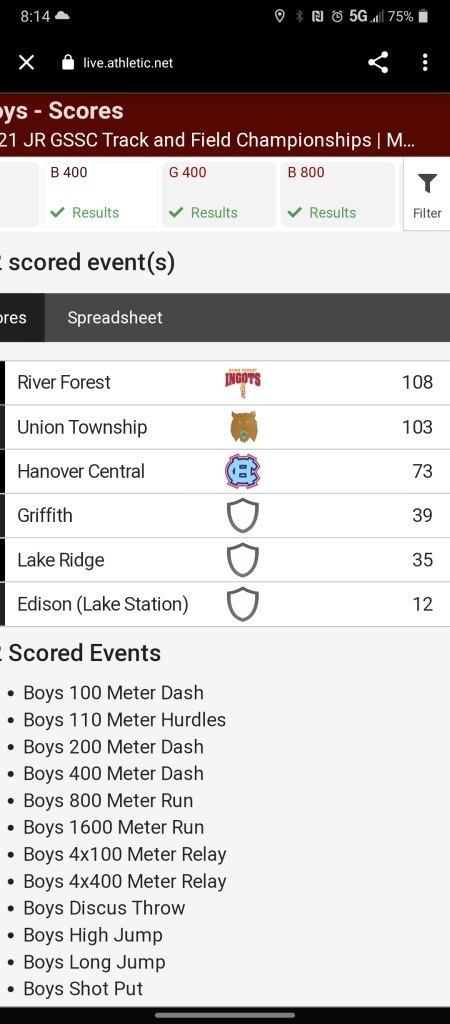Click the Union Township wildcat logo
This screenshot has height=1024, width=450.
(243, 427)
